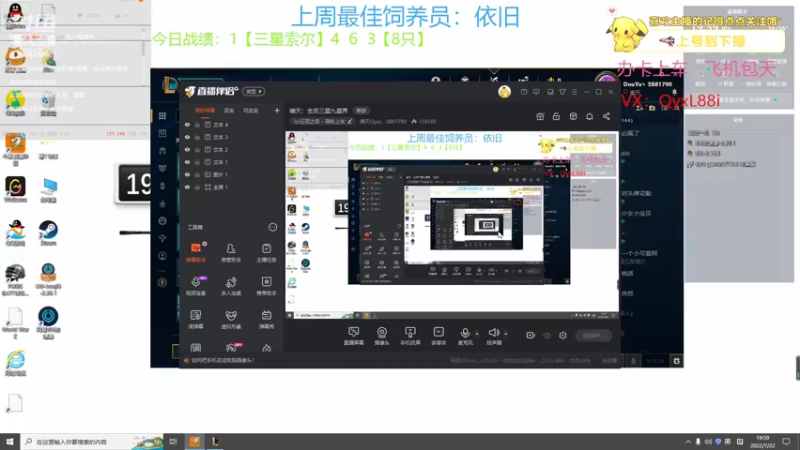Expand the speaker options arrow
Image resolution: width=800 pixels, height=450 pixels.
pos(506,334)
